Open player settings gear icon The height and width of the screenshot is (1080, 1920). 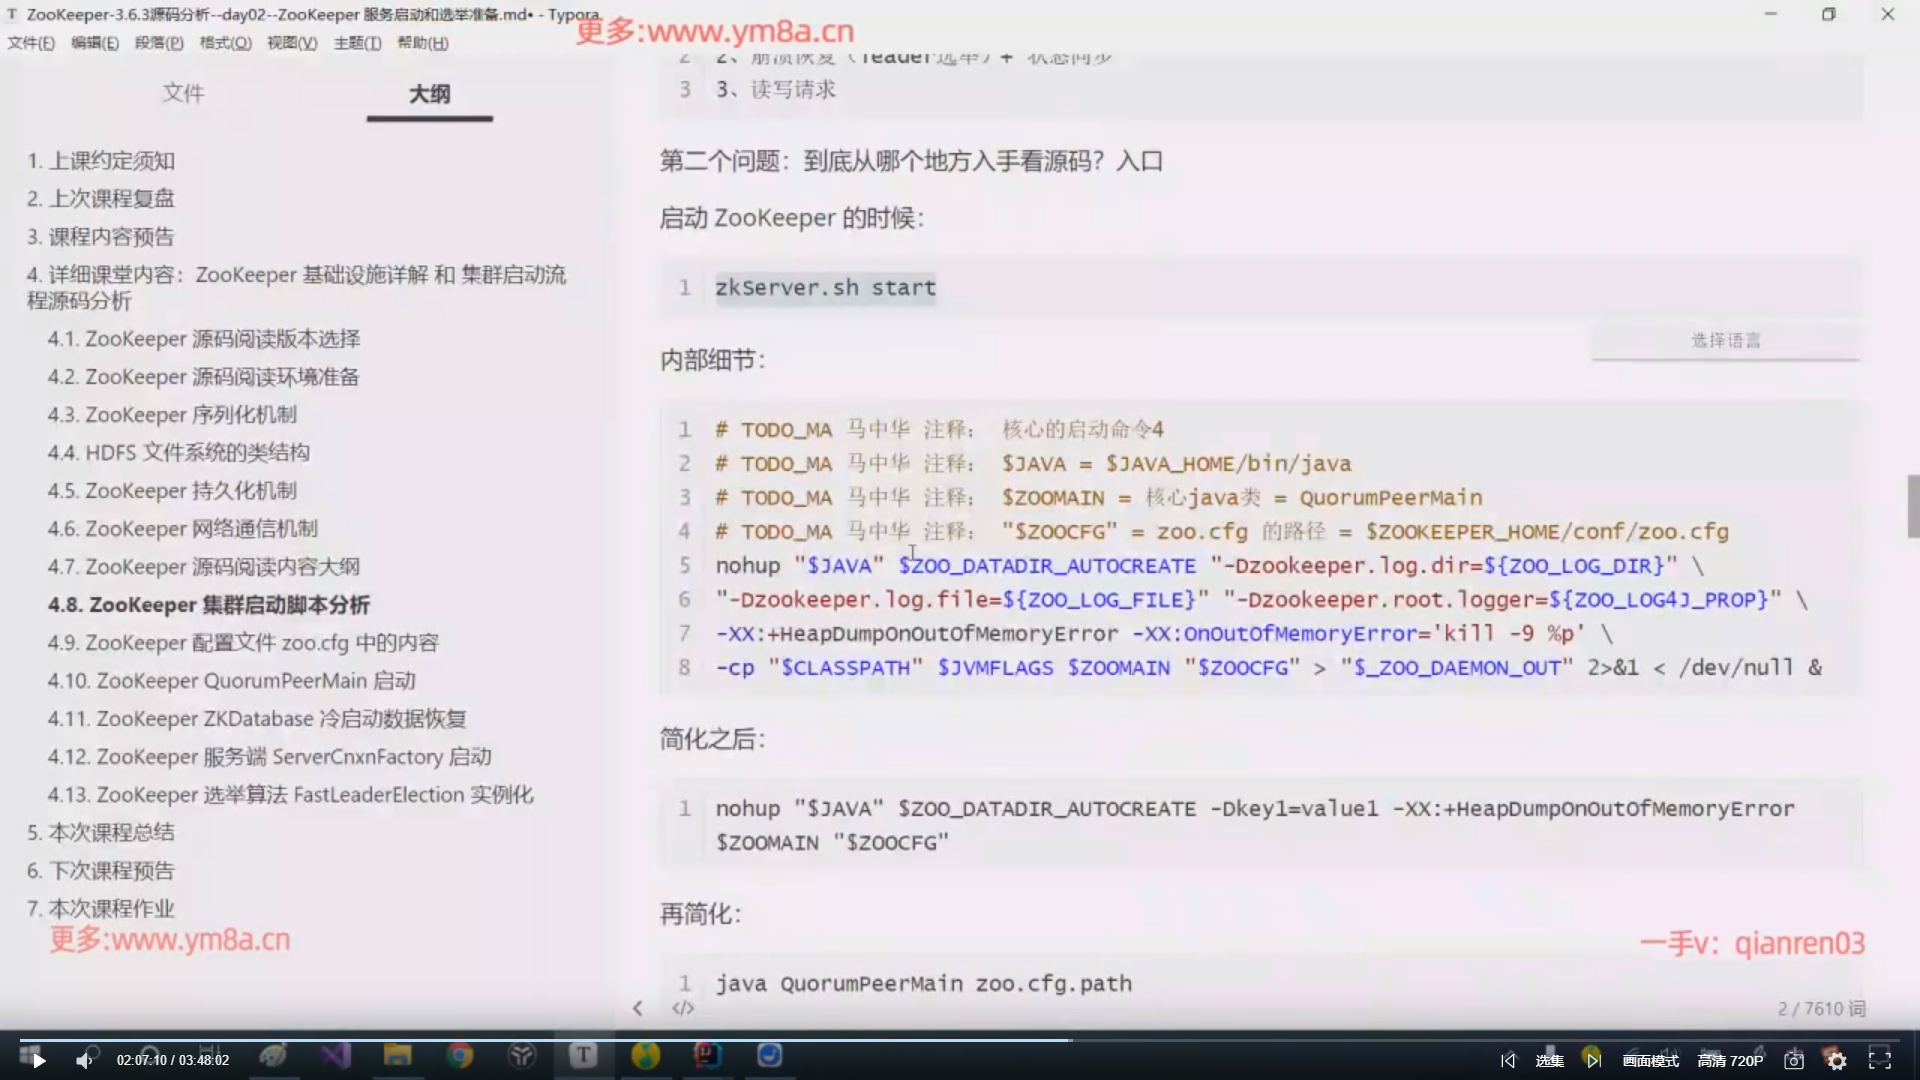[1836, 1060]
